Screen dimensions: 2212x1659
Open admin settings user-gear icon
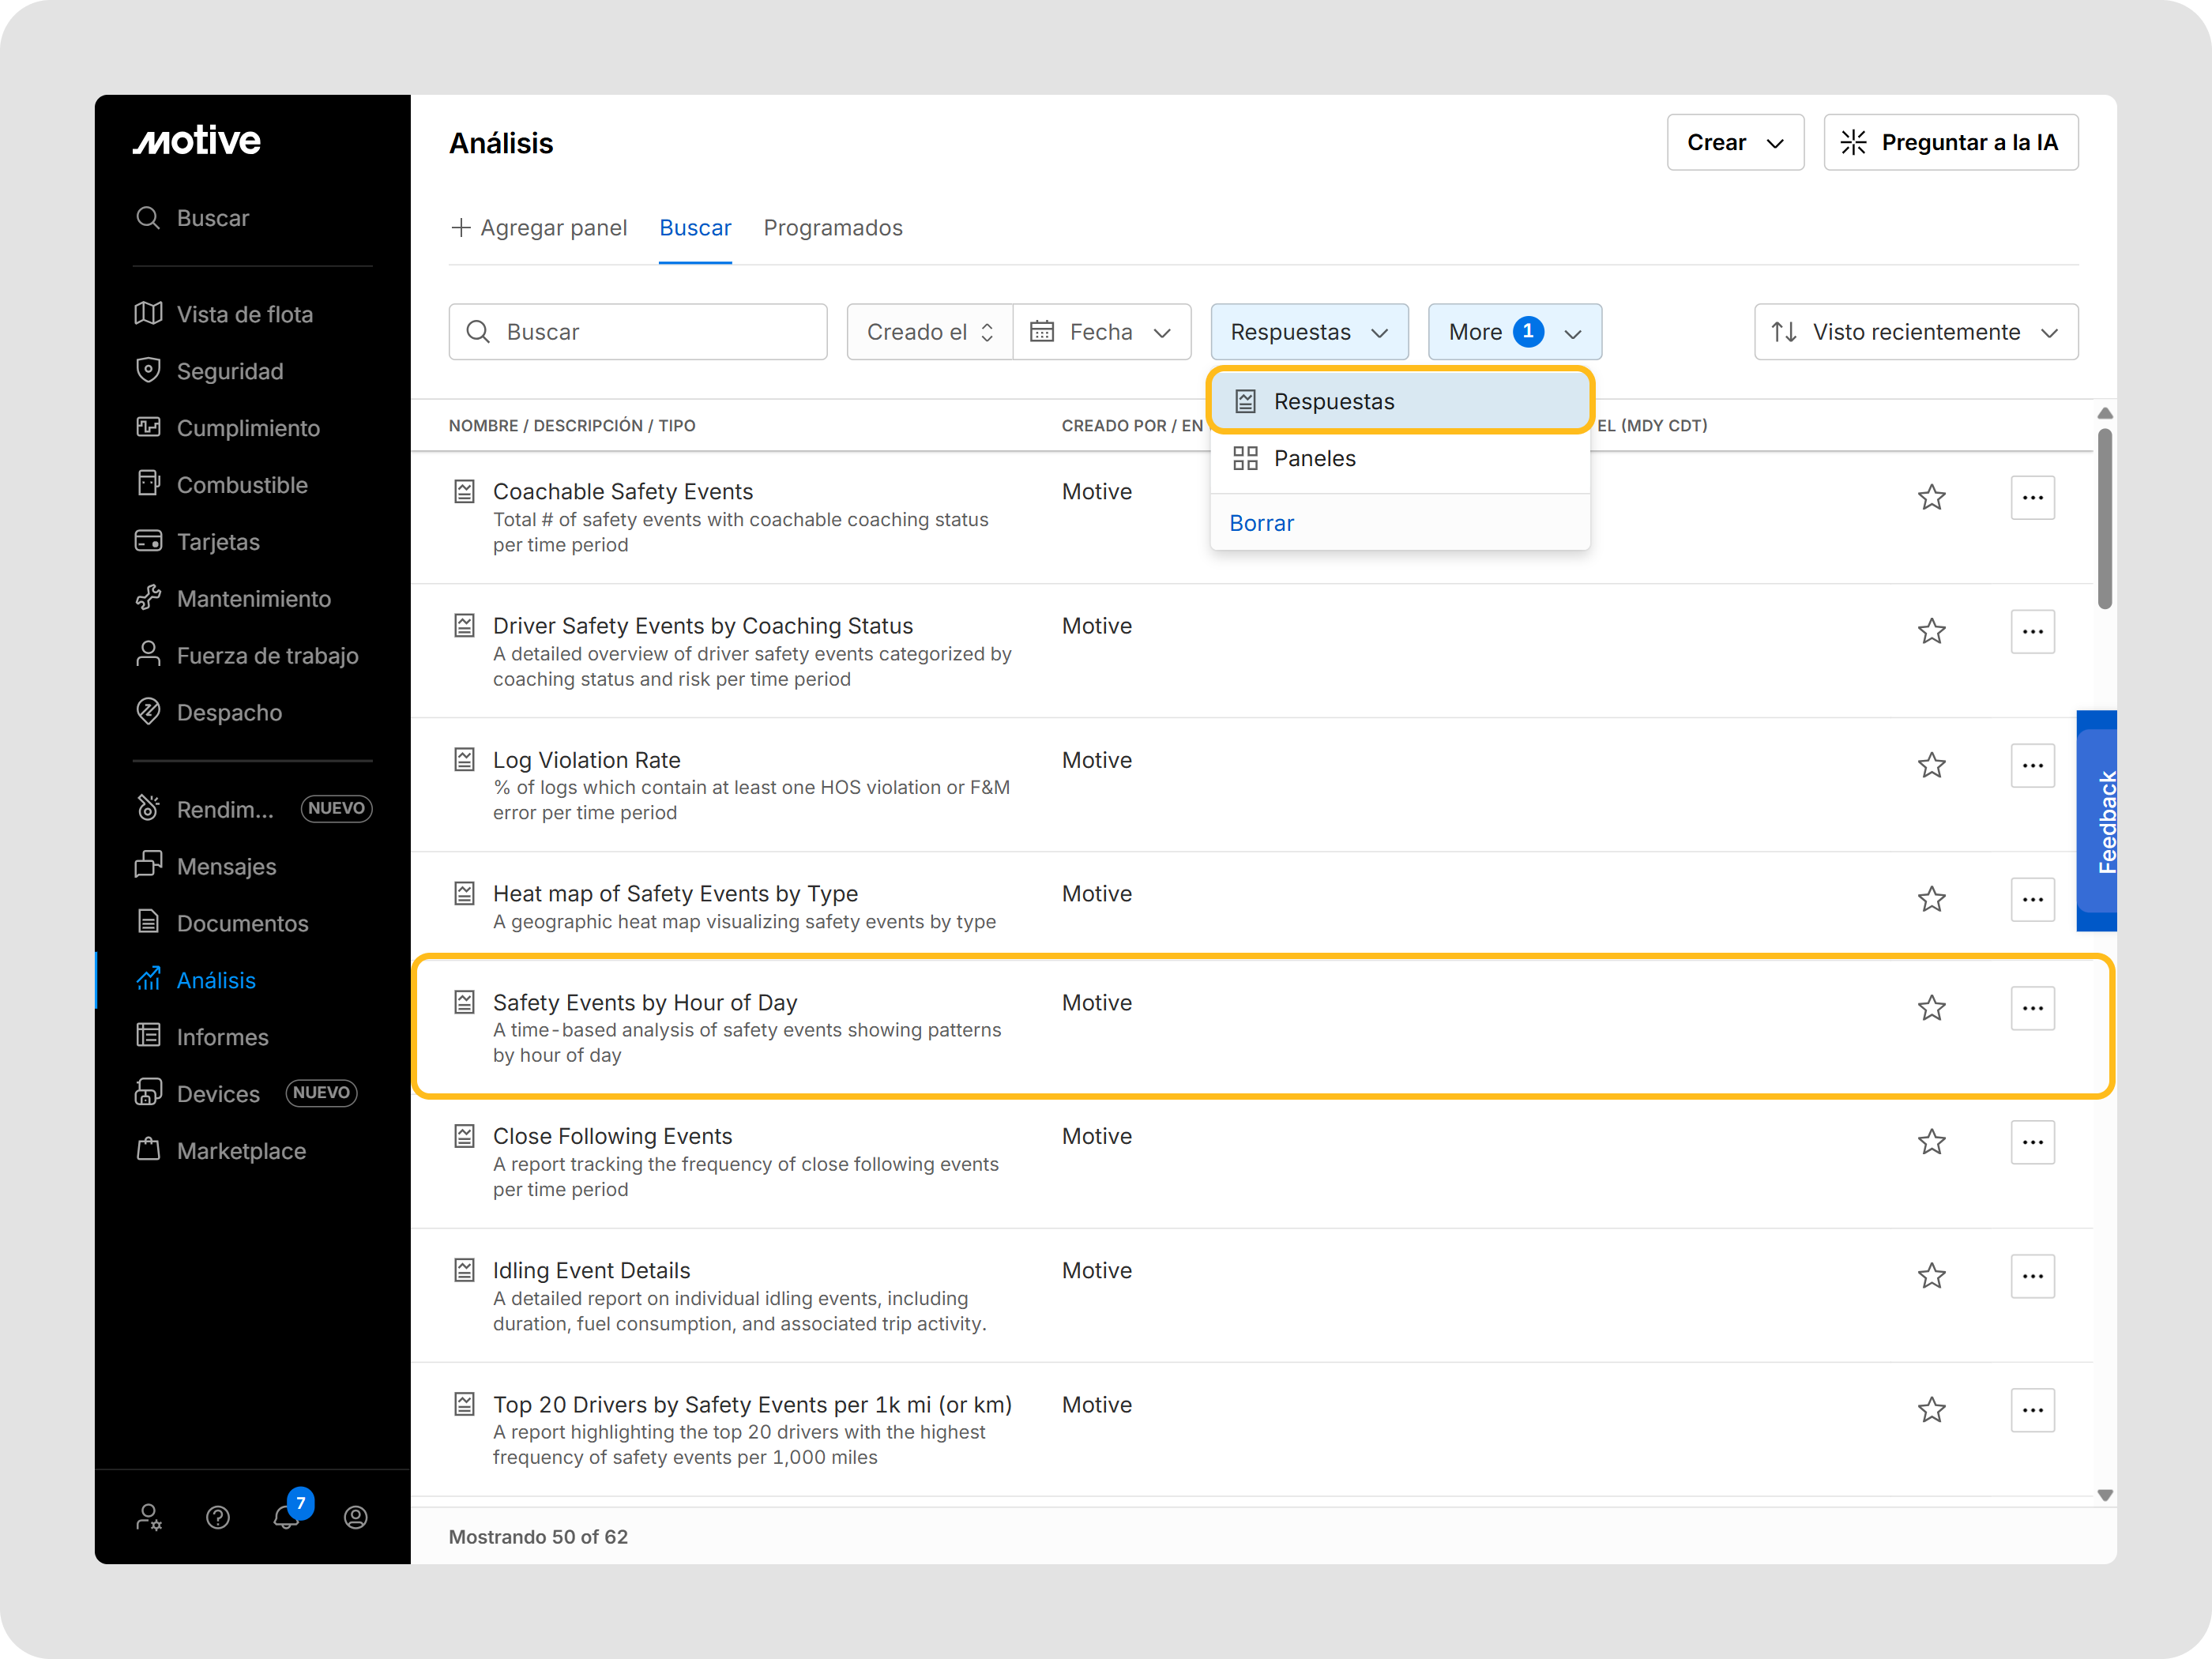pos(149,1517)
